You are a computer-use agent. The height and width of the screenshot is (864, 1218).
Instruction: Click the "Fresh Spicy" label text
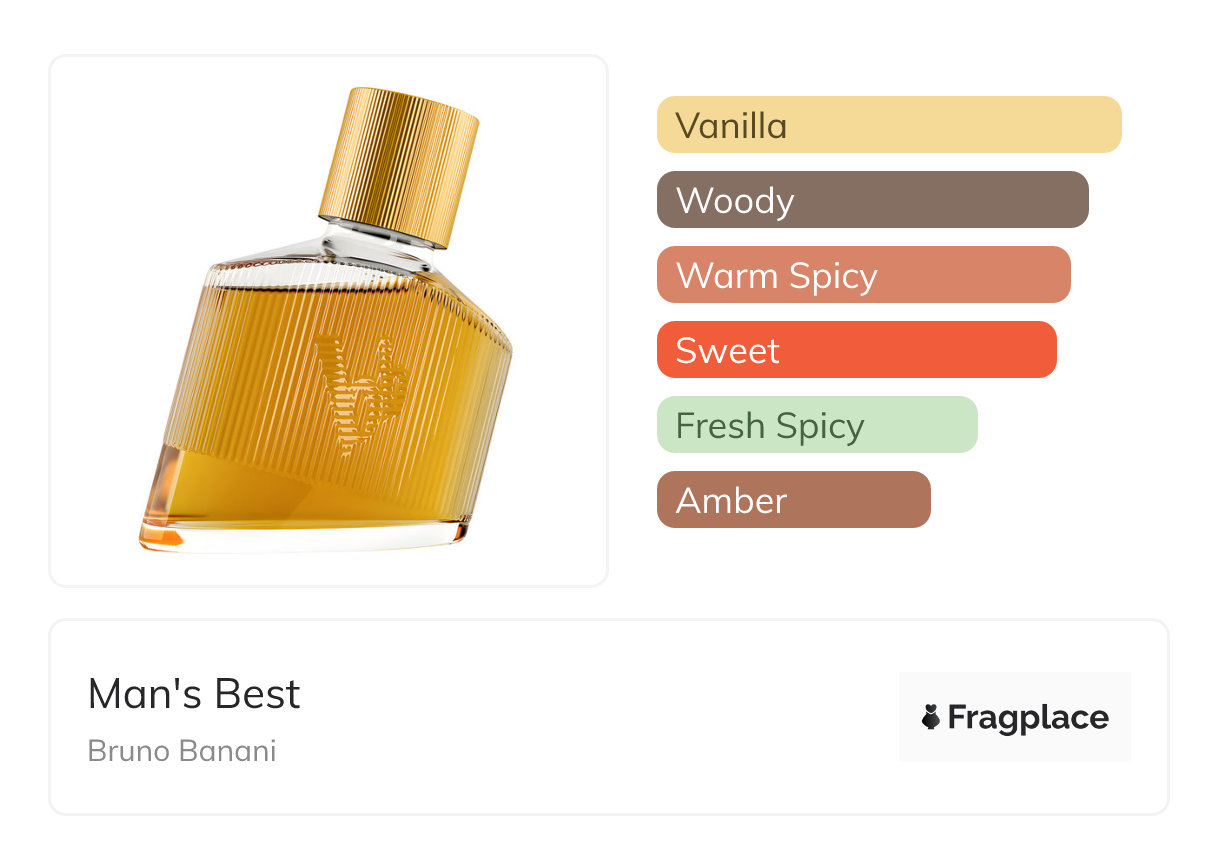pos(770,426)
